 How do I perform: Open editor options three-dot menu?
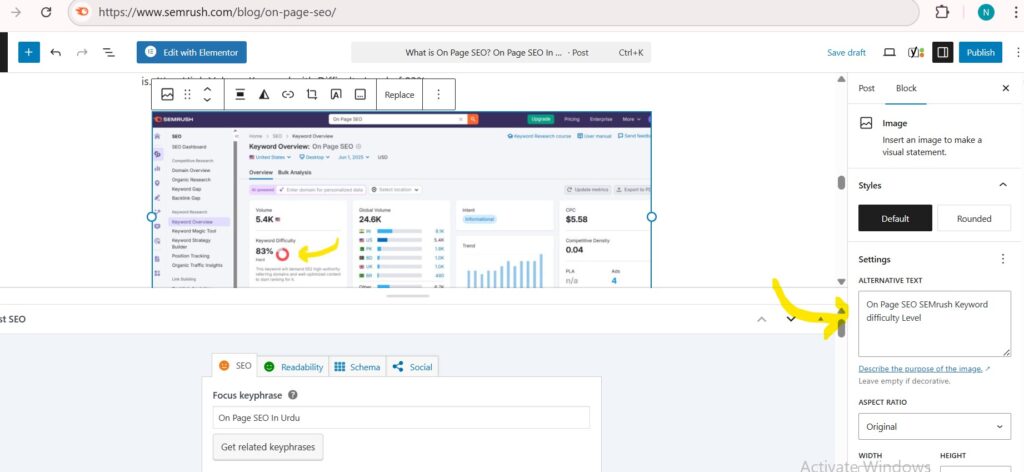coord(1017,52)
